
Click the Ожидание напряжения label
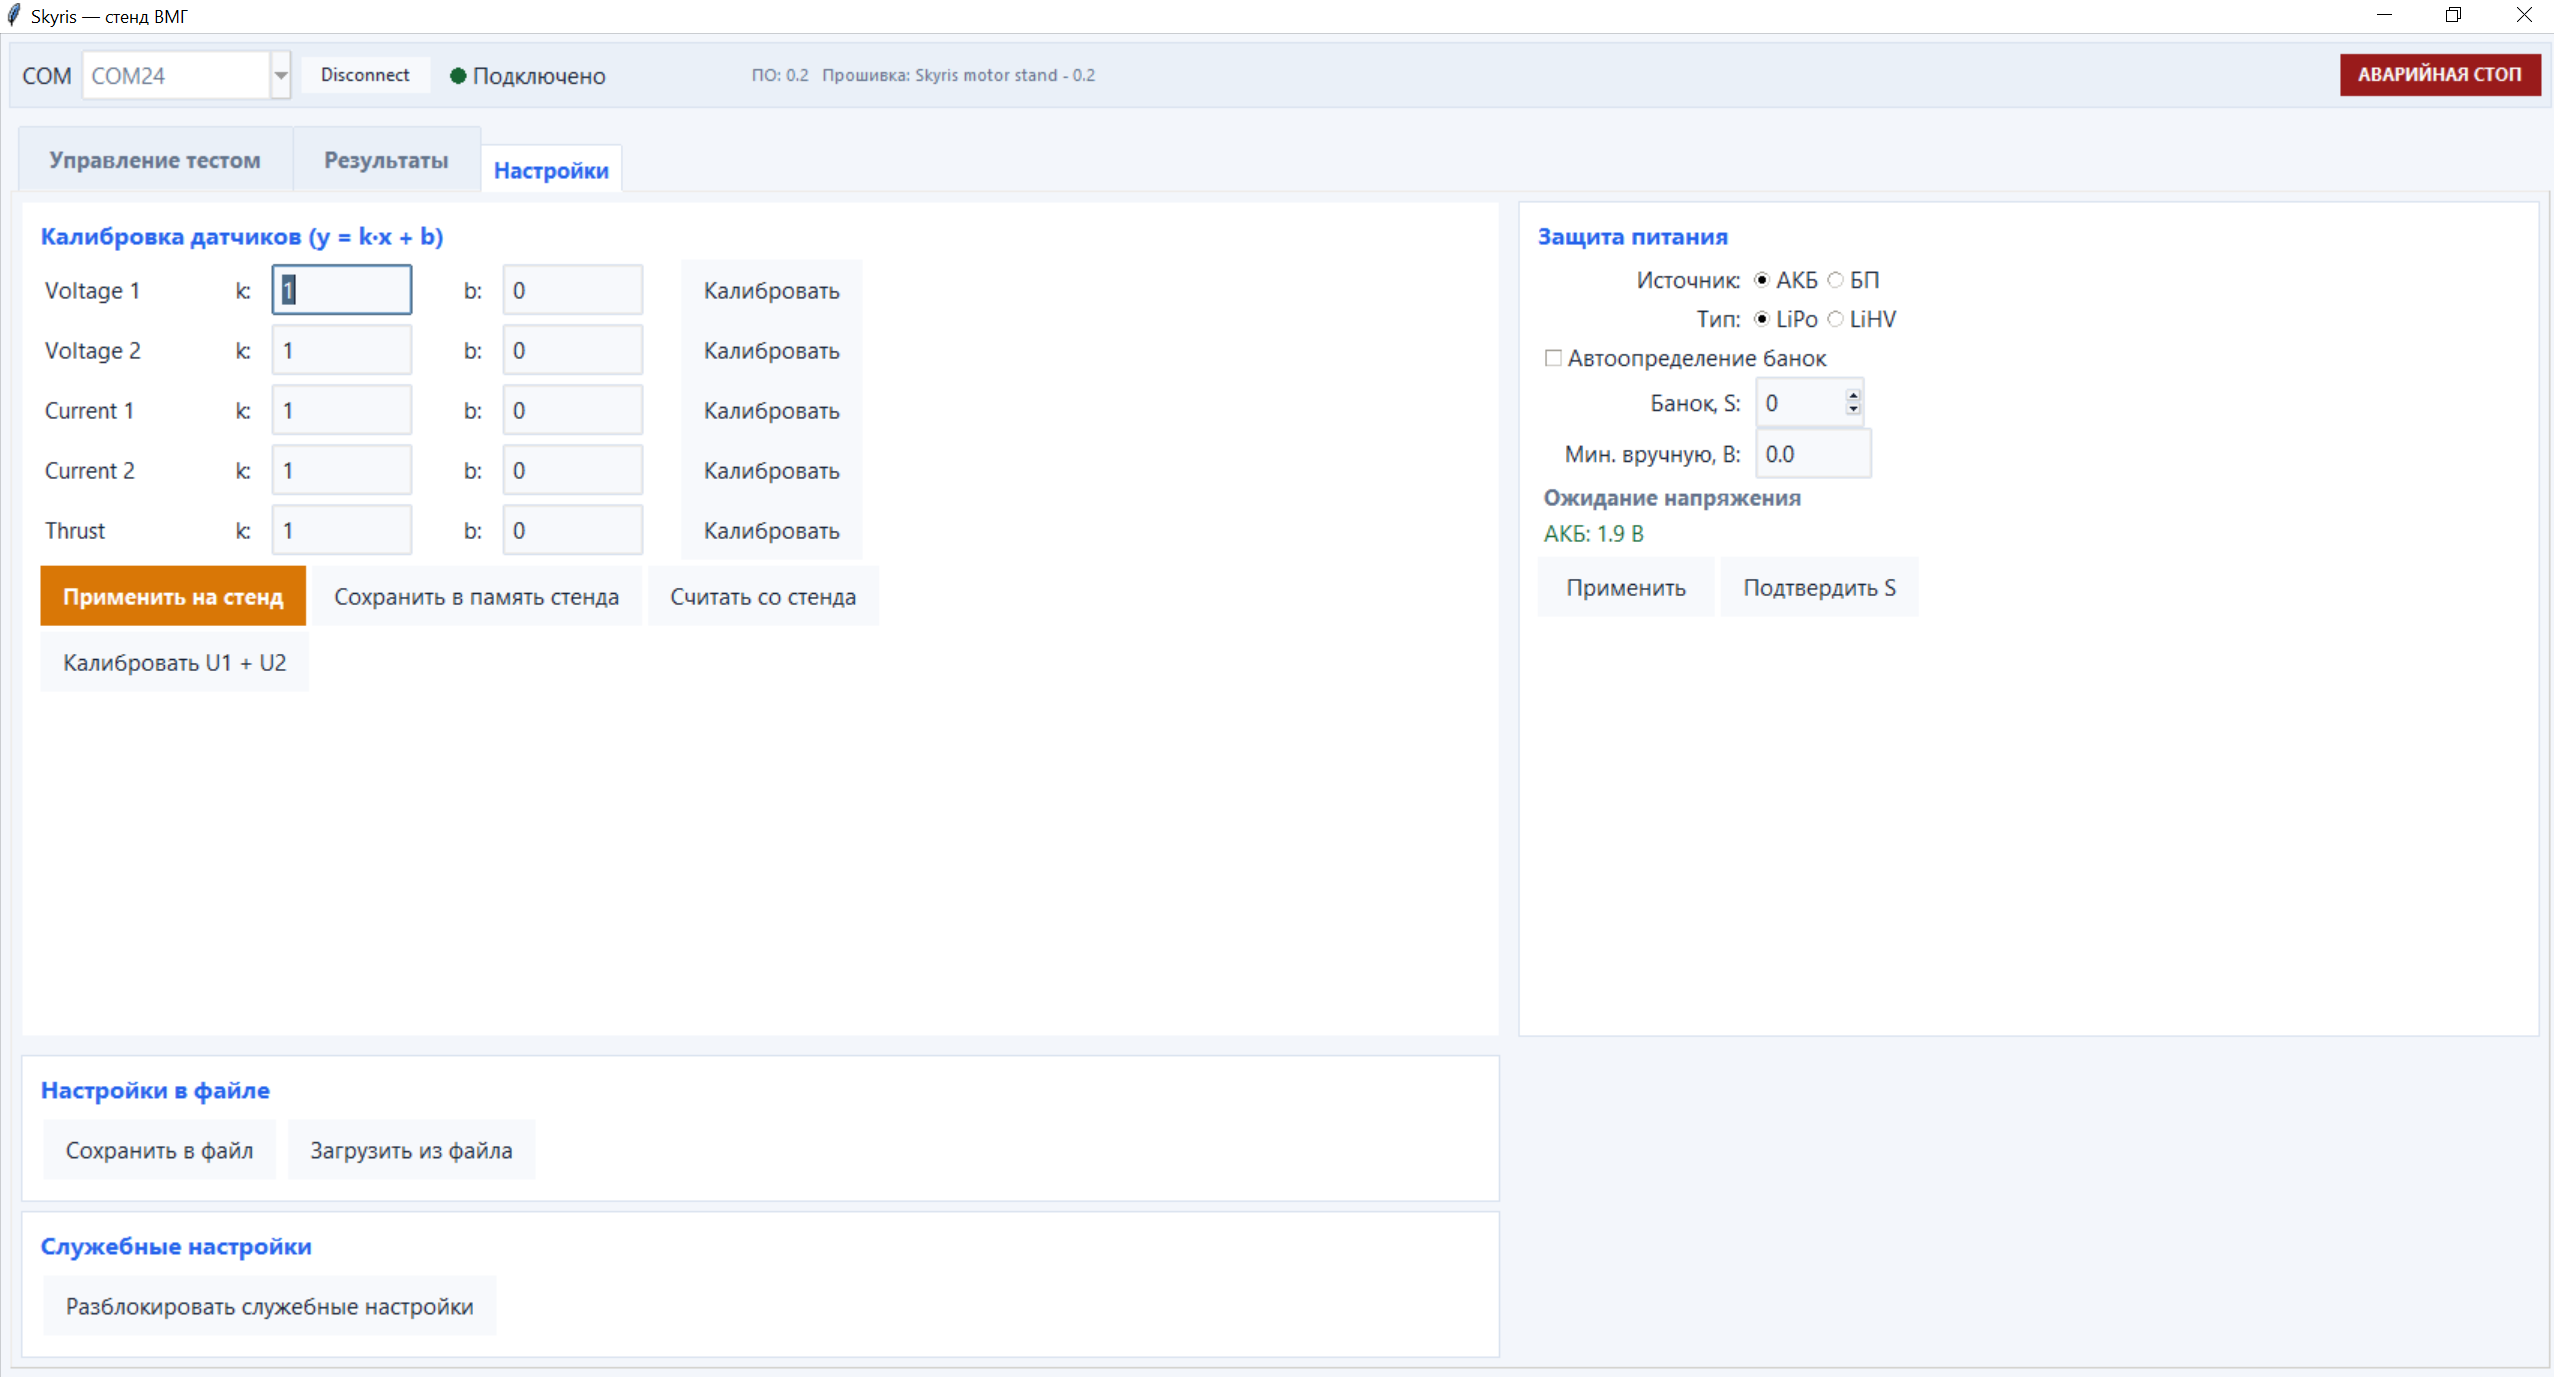pos(1672,497)
